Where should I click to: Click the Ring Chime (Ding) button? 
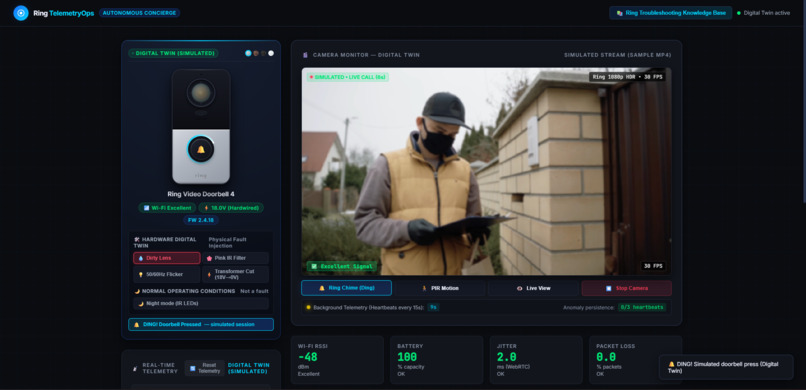tap(346, 288)
